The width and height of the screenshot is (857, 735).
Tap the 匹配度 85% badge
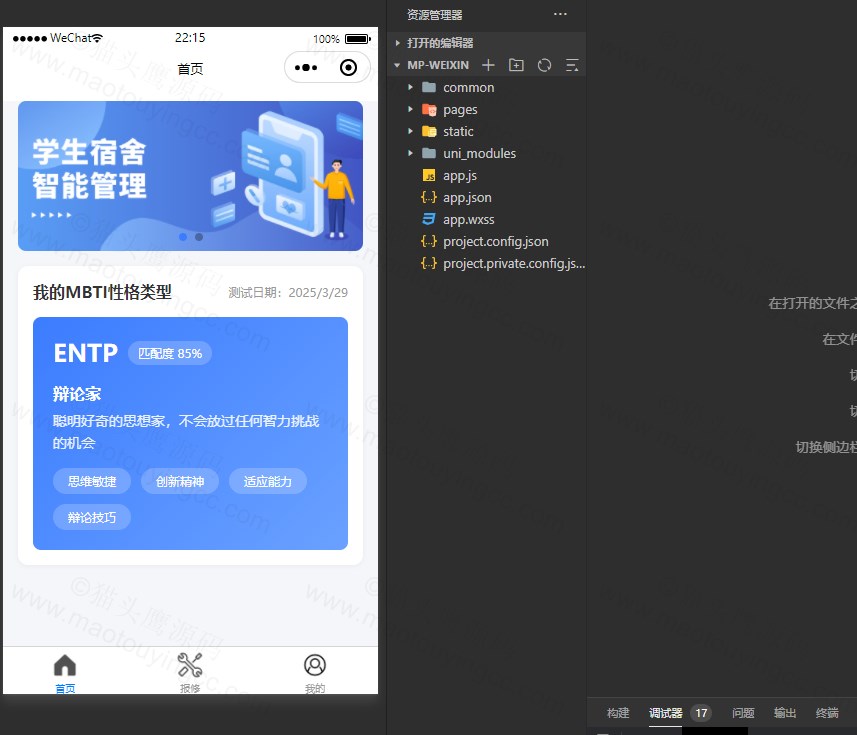[x=170, y=354]
